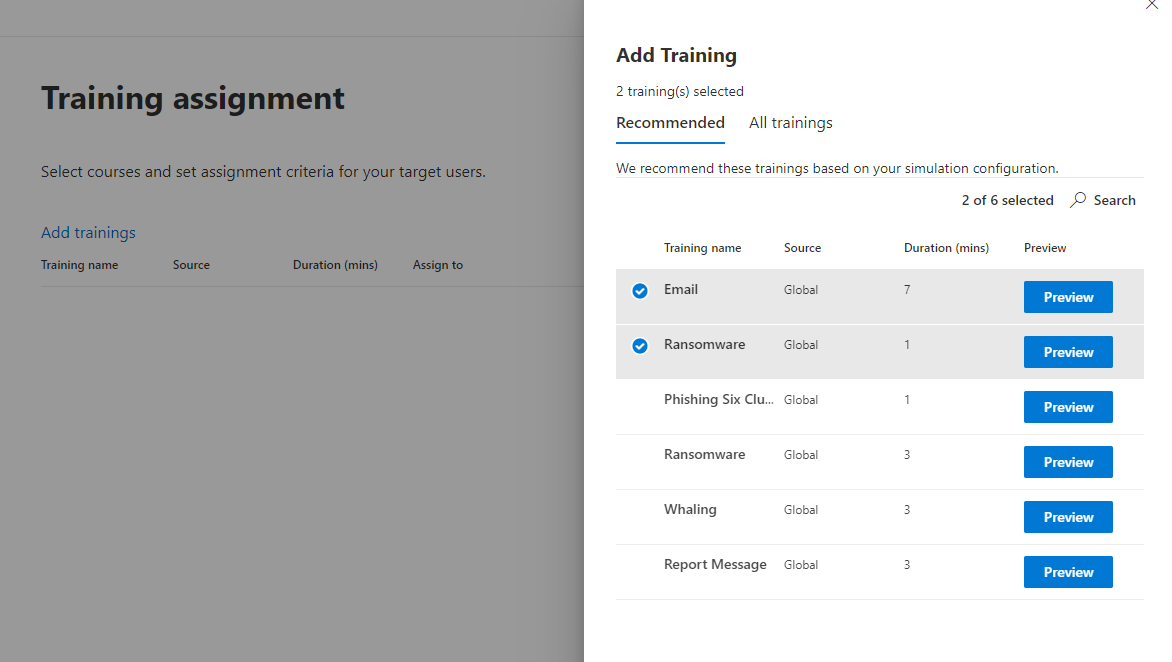Click the Training name header on Training assignment page
The image size is (1172, 662).
point(79,264)
